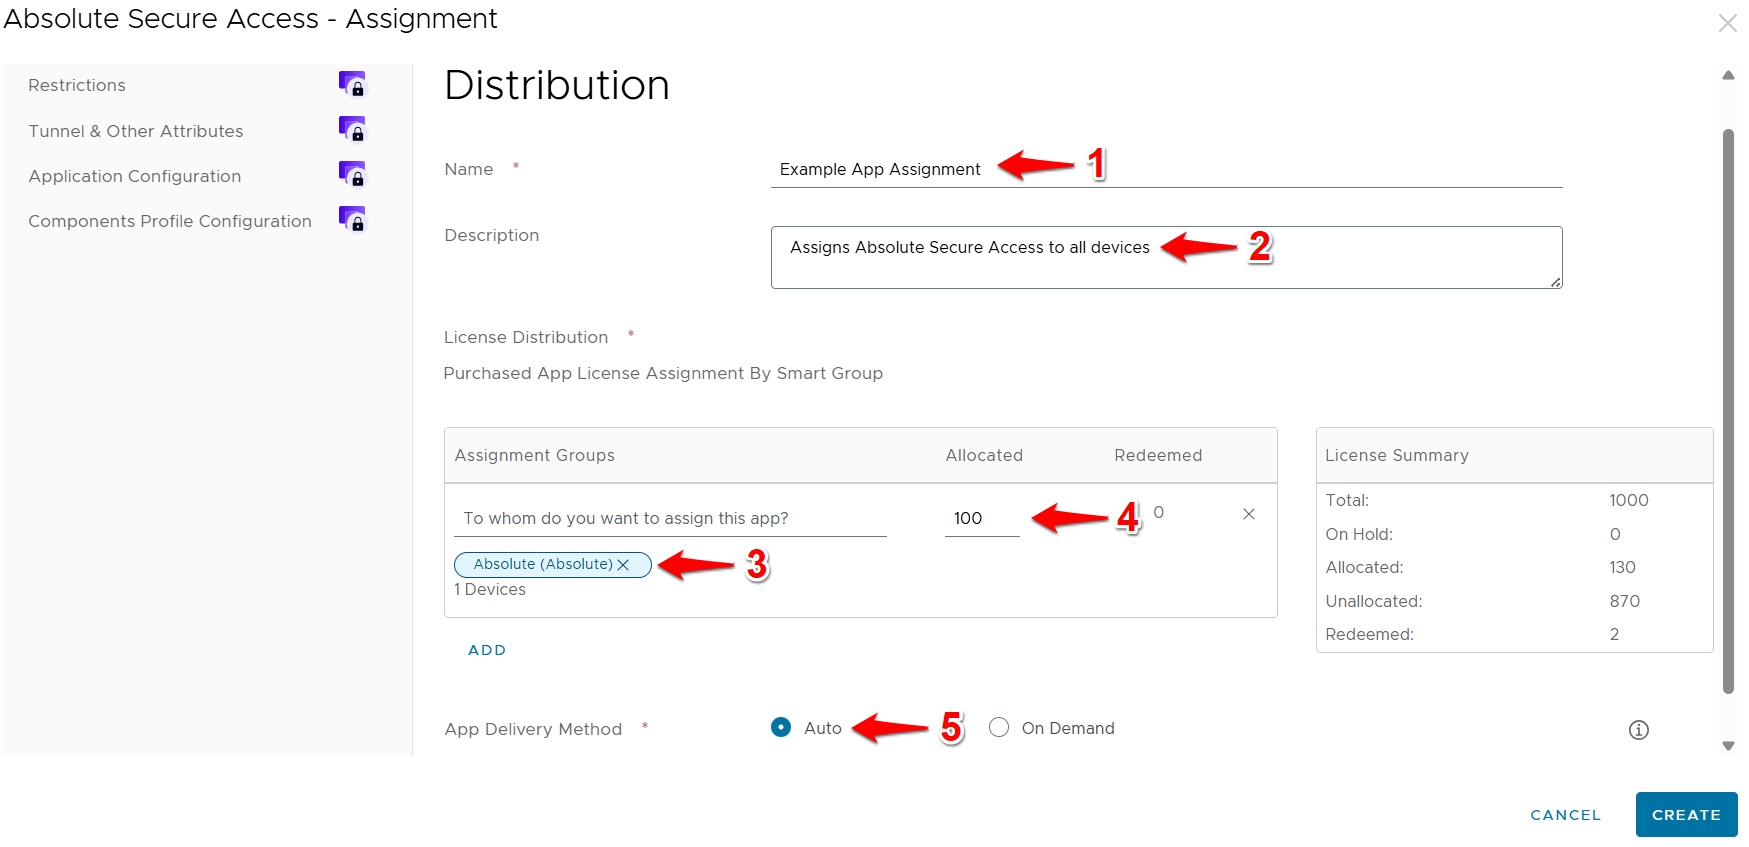Click the assign-to-whom search field
The image size is (1749, 847).
[670, 518]
